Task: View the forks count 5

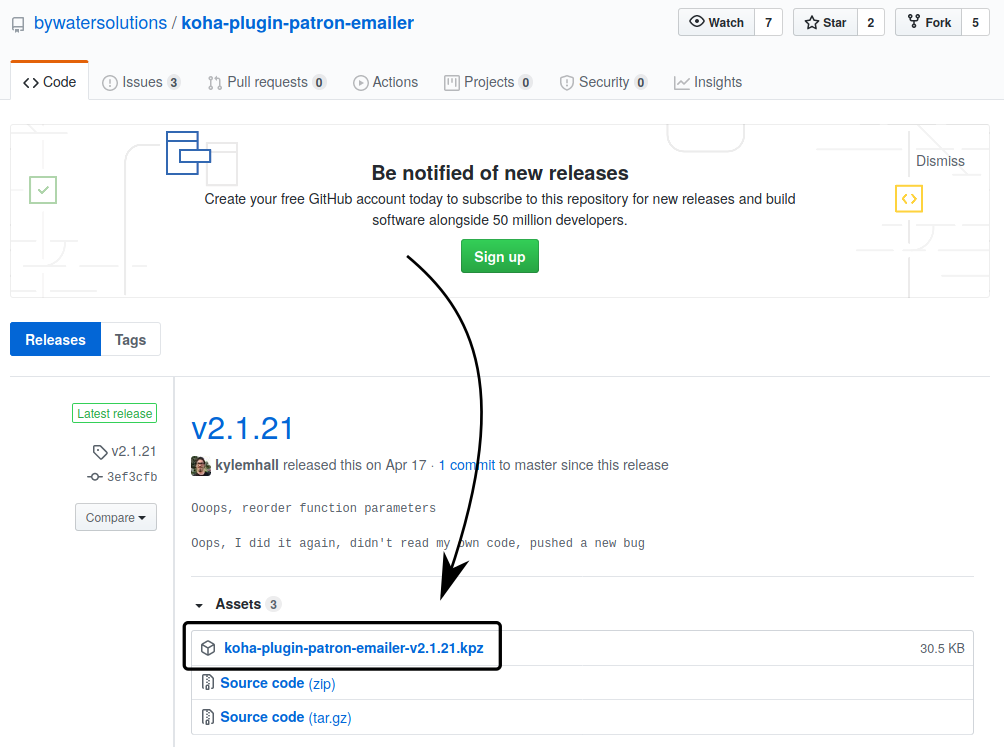Action: click(x=975, y=22)
